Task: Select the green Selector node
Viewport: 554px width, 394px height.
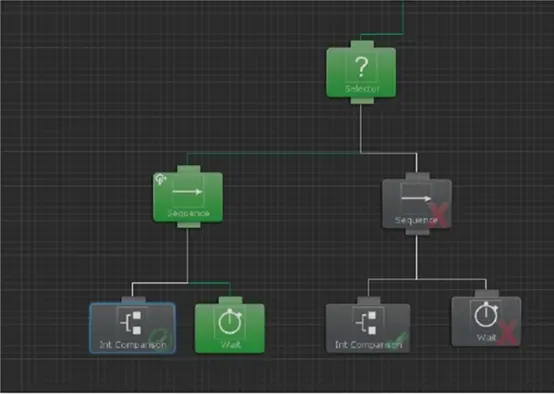Action: tap(361, 72)
